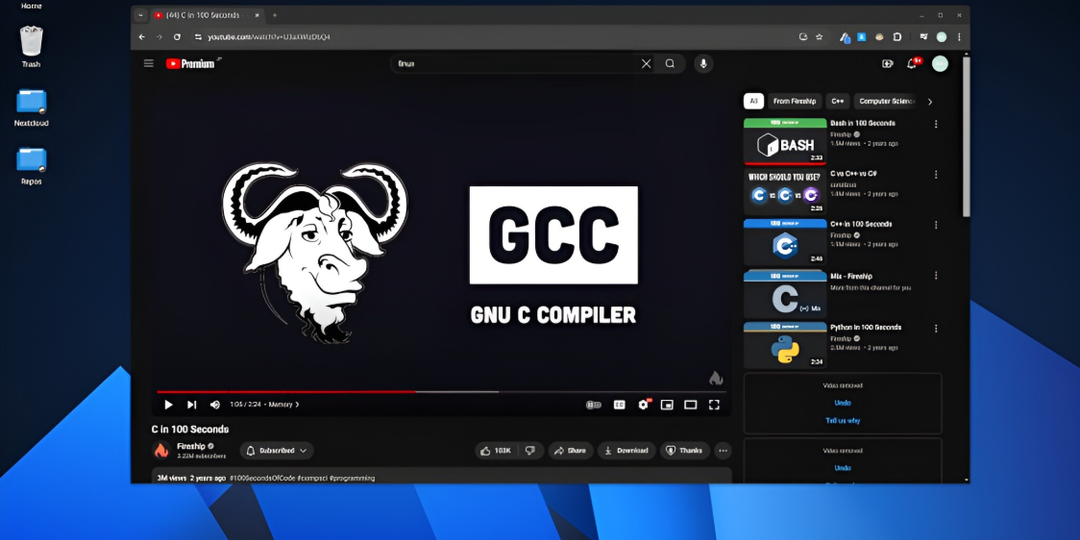This screenshot has height=540, width=1080.
Task: Open the browser three-dot menu
Action: point(959,37)
